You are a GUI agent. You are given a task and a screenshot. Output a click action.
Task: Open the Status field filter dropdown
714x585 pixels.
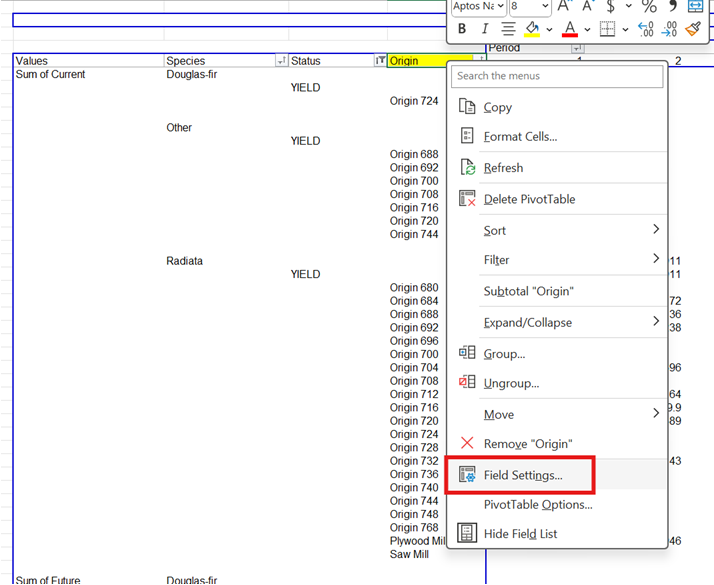(x=380, y=60)
